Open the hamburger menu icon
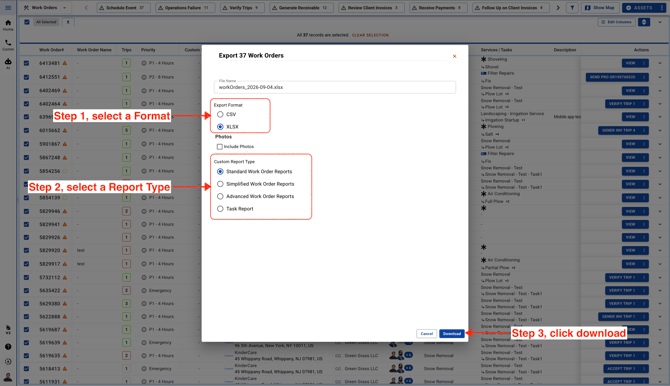The width and height of the screenshot is (670, 386). coord(8,8)
